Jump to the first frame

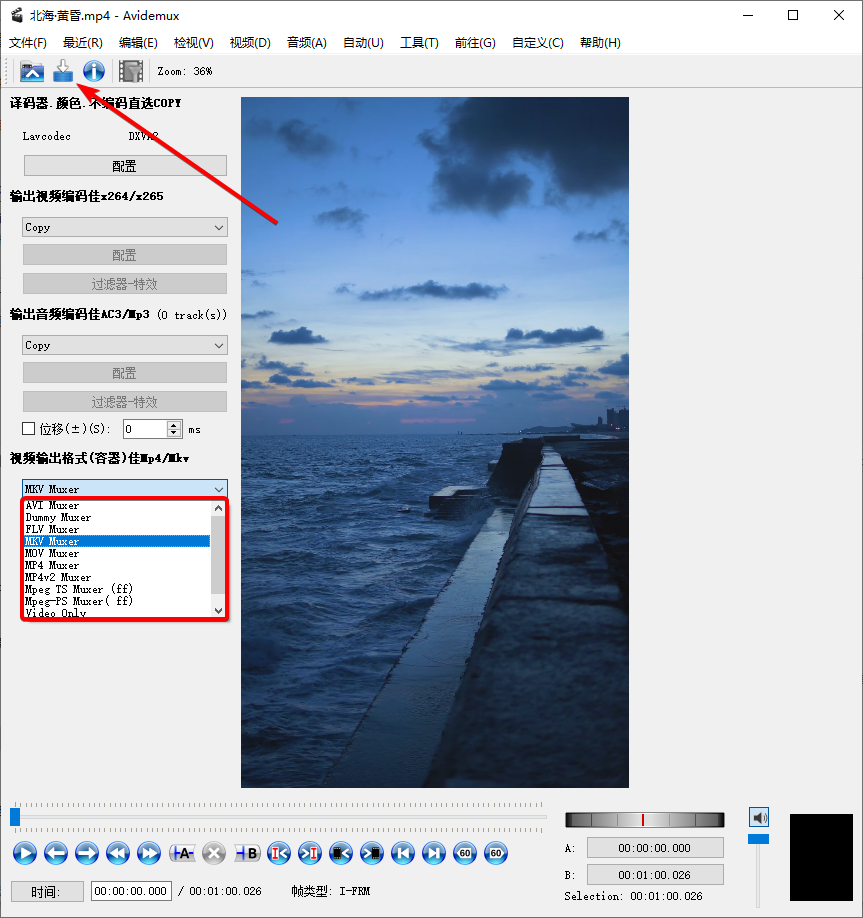[402, 853]
